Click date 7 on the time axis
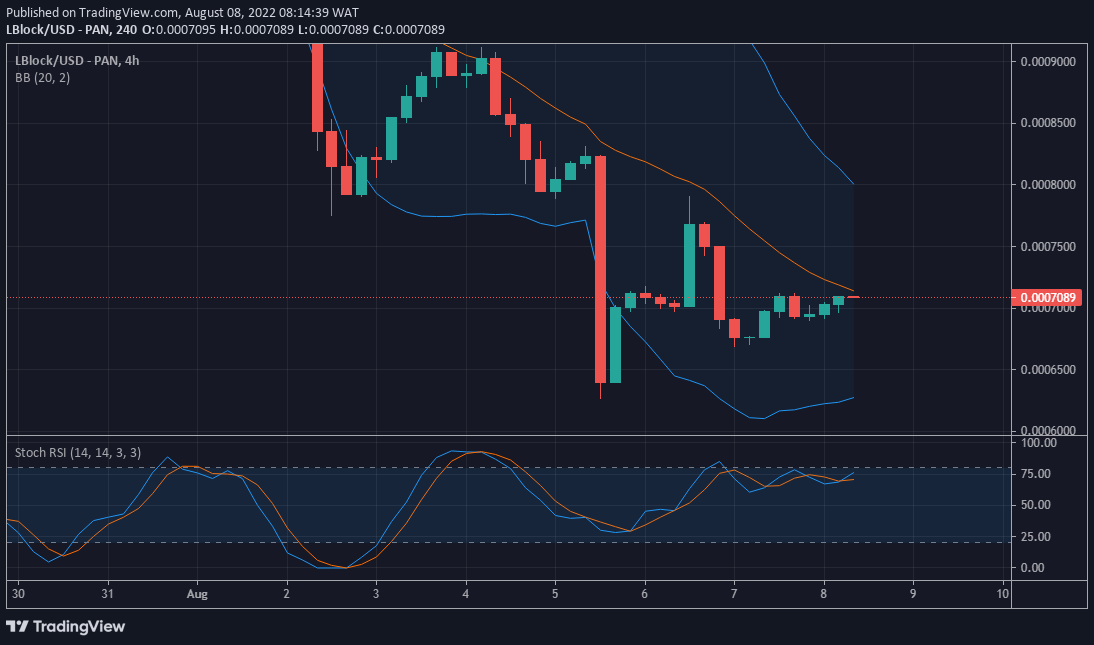 pyautogui.click(x=734, y=594)
